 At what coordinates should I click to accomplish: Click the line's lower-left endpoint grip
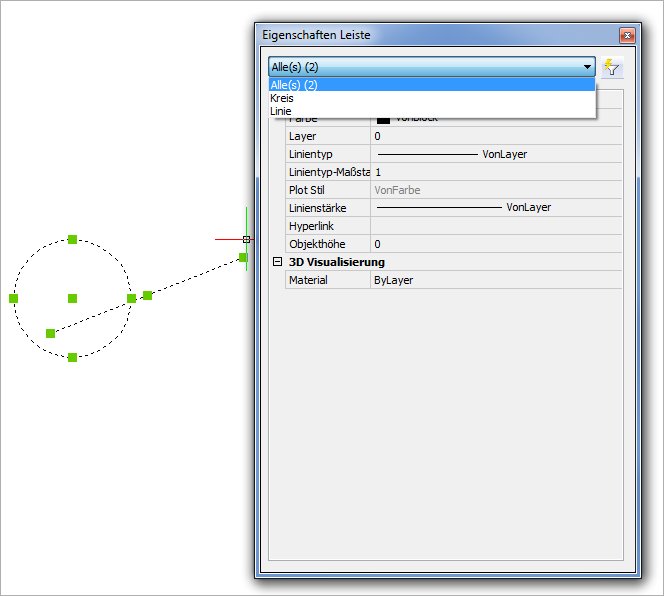point(50,333)
